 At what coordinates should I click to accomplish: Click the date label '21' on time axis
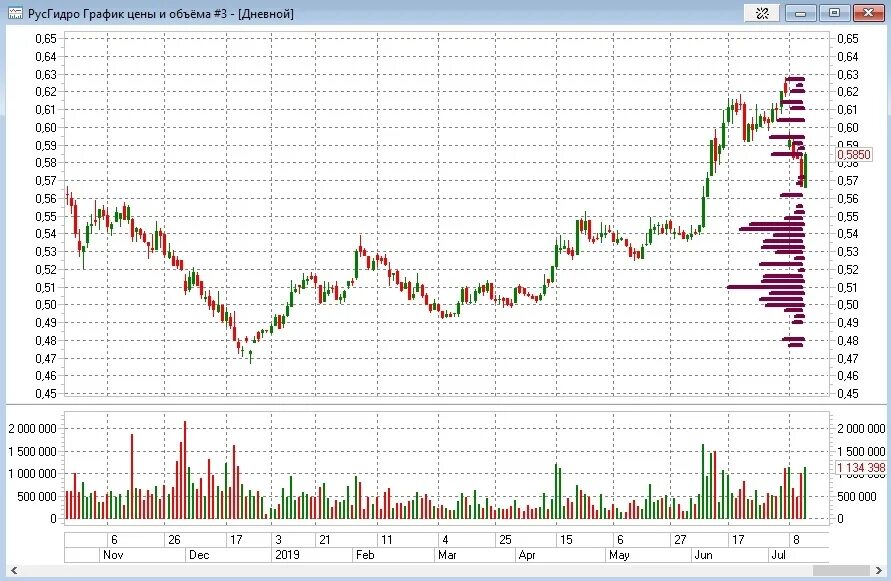pyautogui.click(x=324, y=540)
